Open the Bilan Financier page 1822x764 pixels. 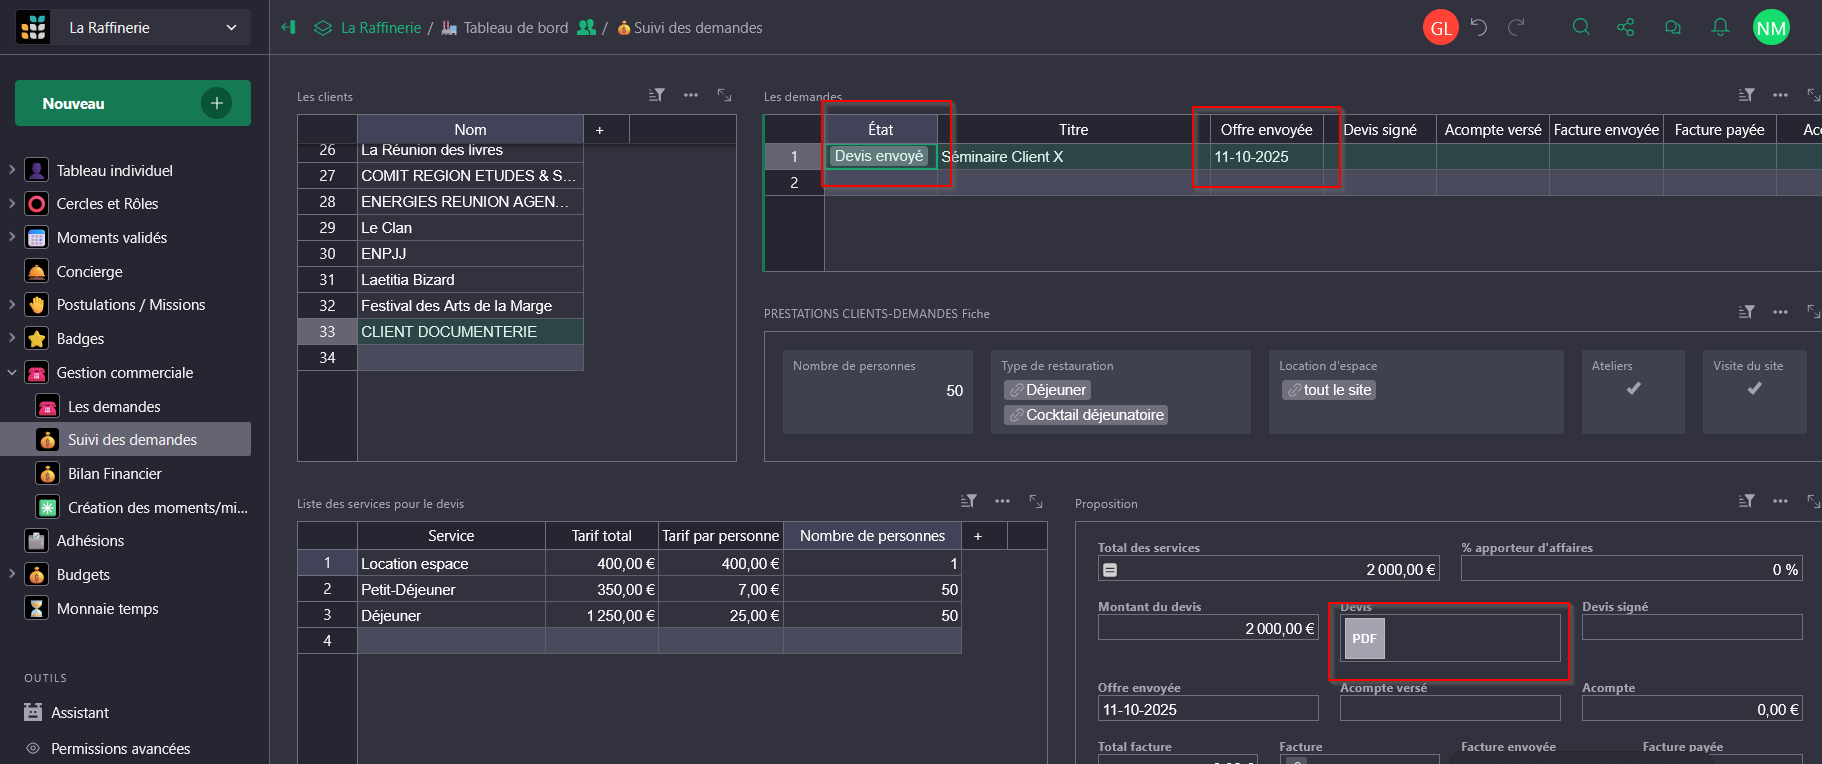point(114,474)
